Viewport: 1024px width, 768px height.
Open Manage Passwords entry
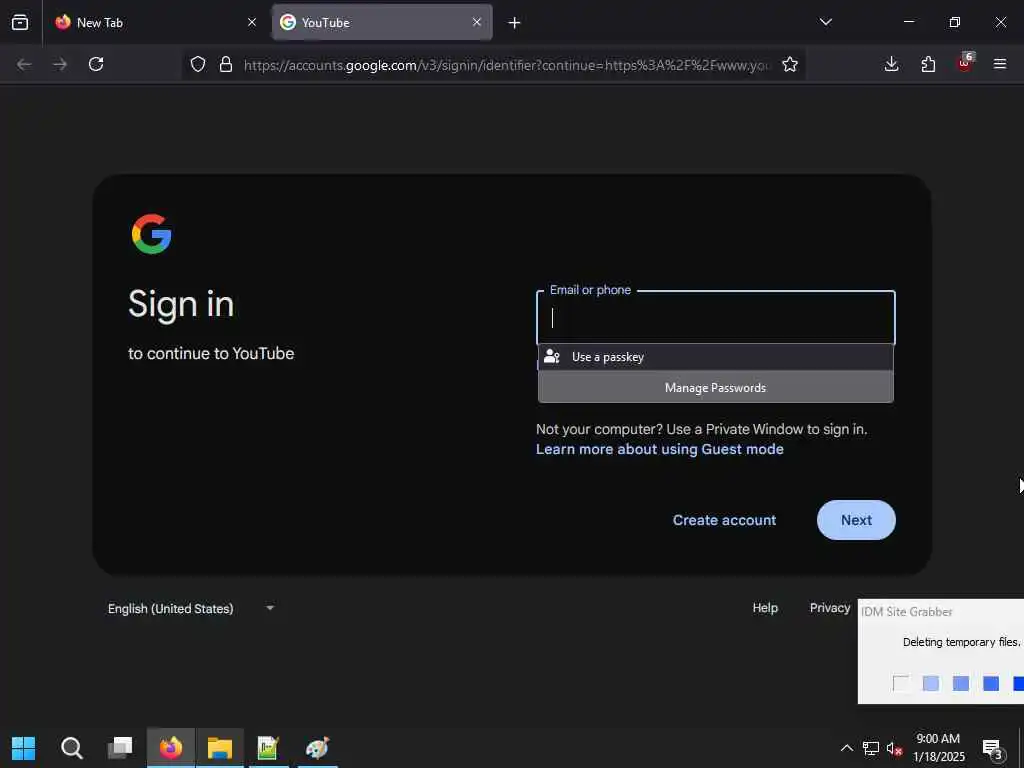tap(716, 387)
